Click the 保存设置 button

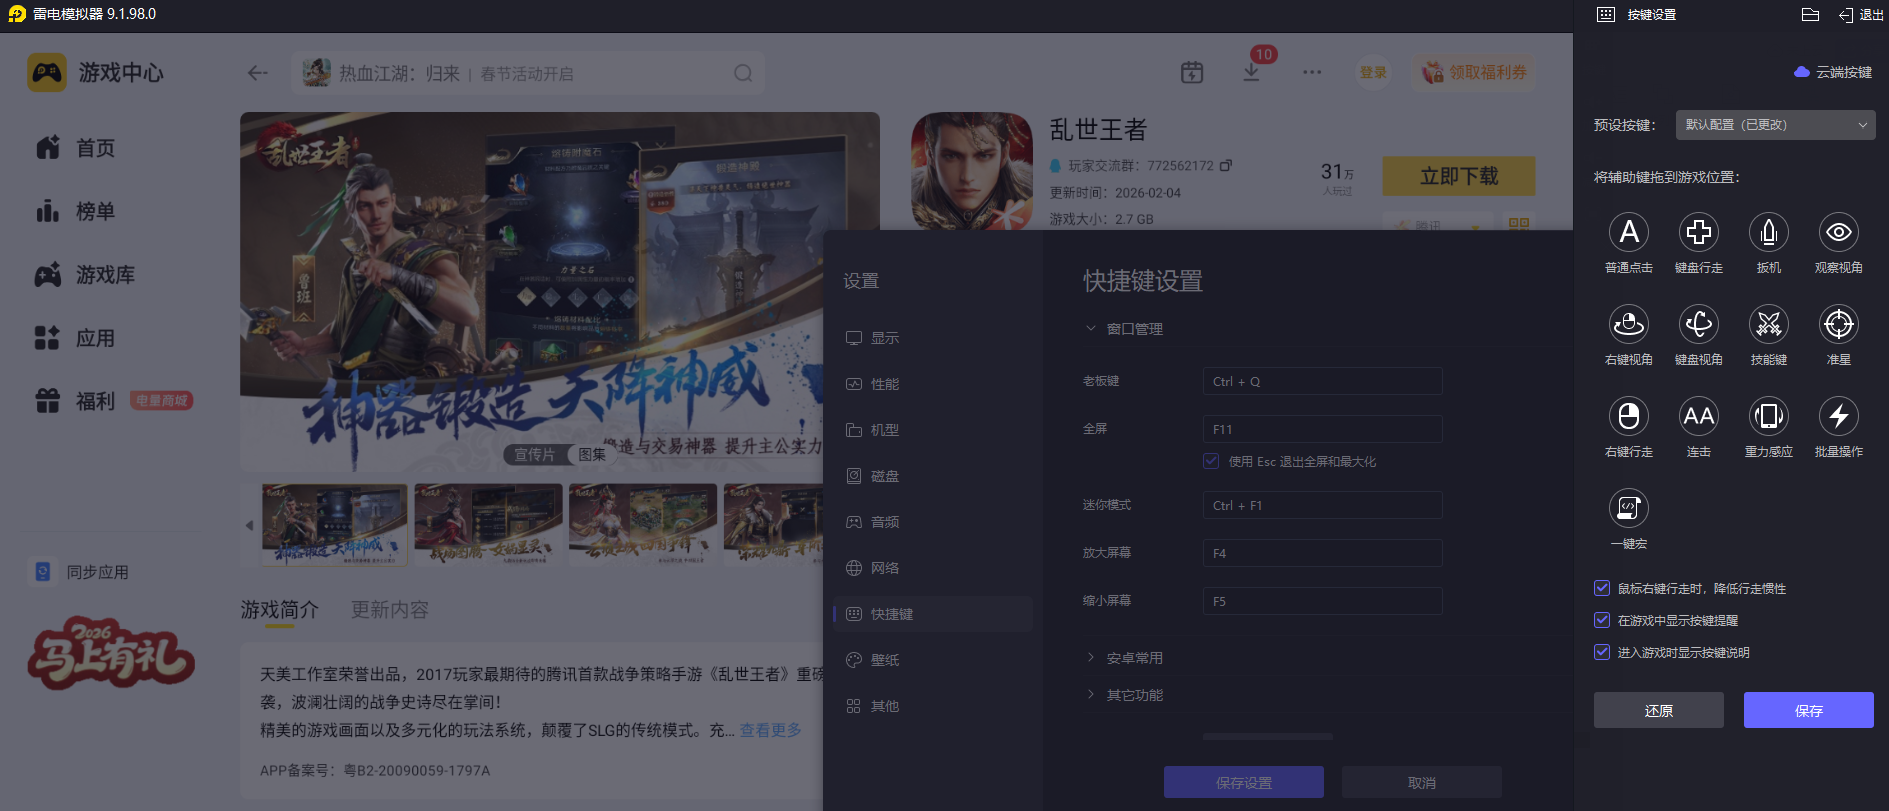tap(1244, 782)
